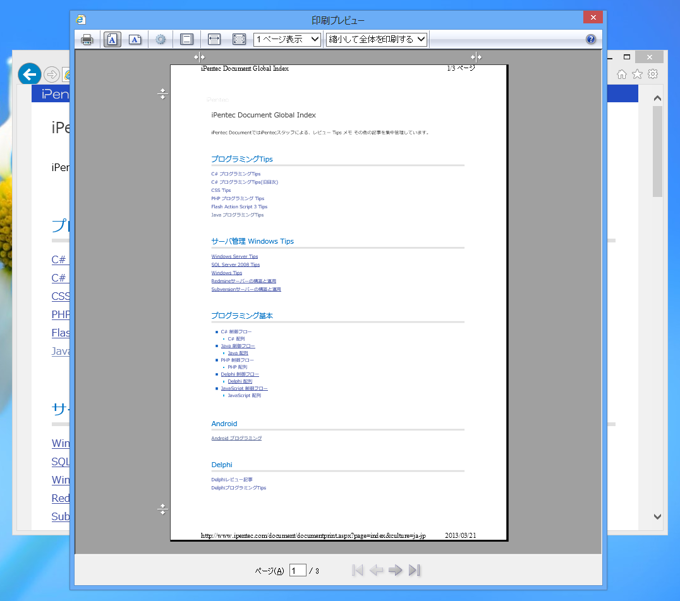The height and width of the screenshot is (601, 680).
Task: Click the bottom margin handle beside the page
Action: [x=162, y=509]
